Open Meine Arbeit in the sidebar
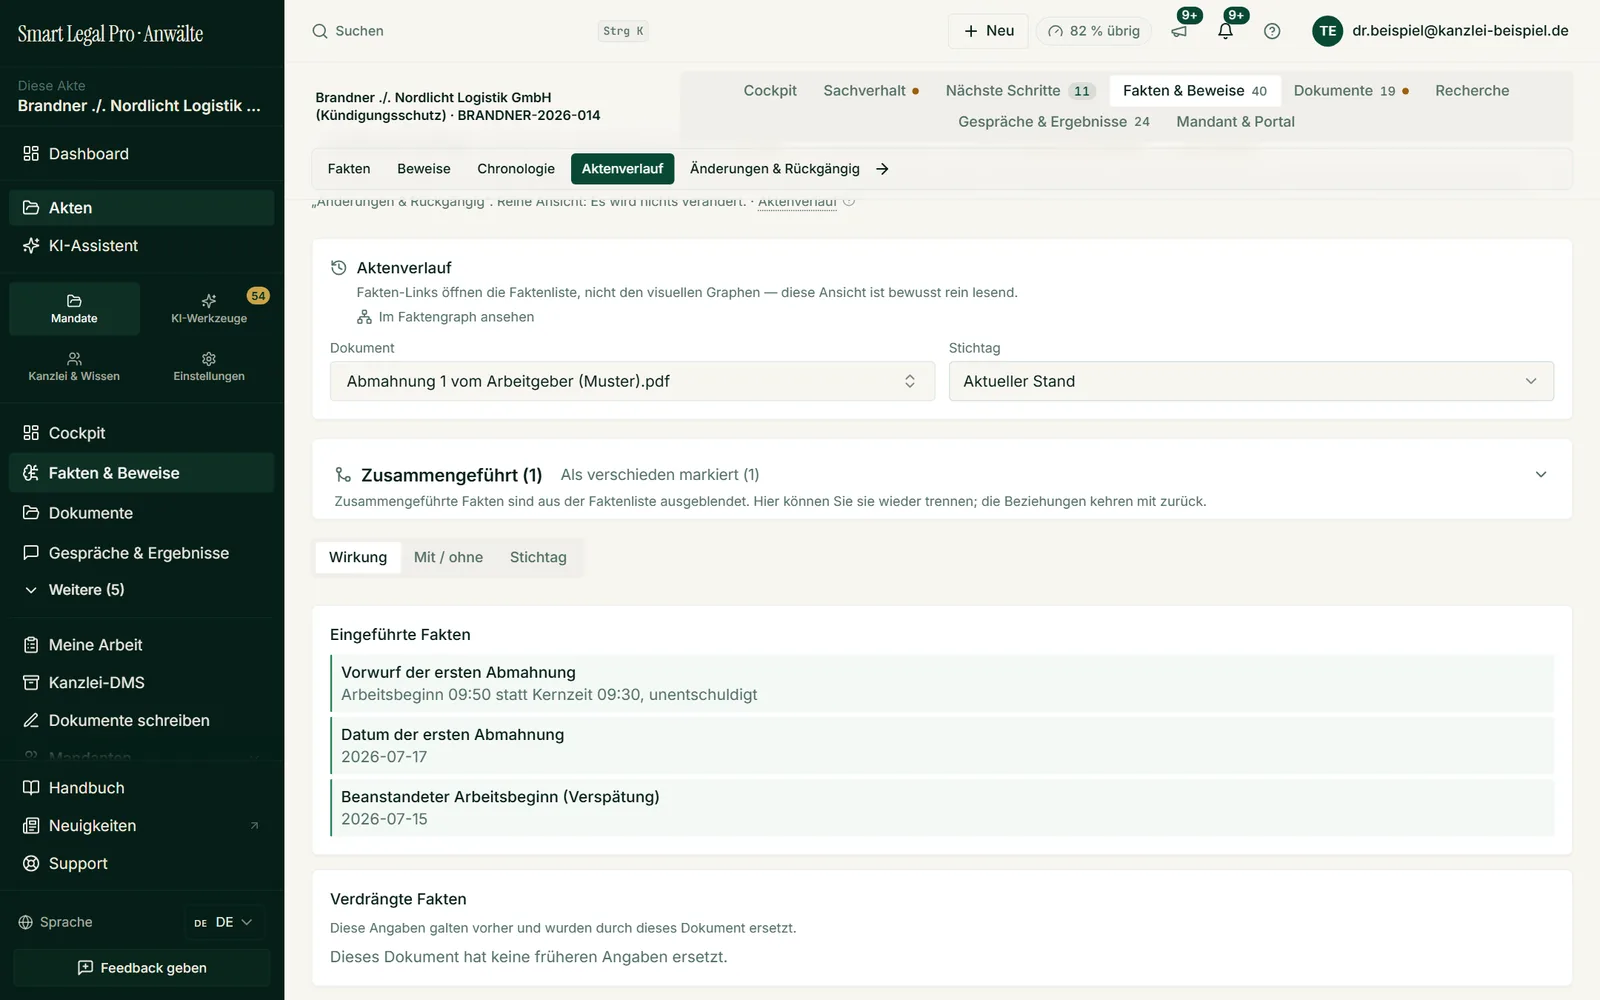 pos(142,645)
